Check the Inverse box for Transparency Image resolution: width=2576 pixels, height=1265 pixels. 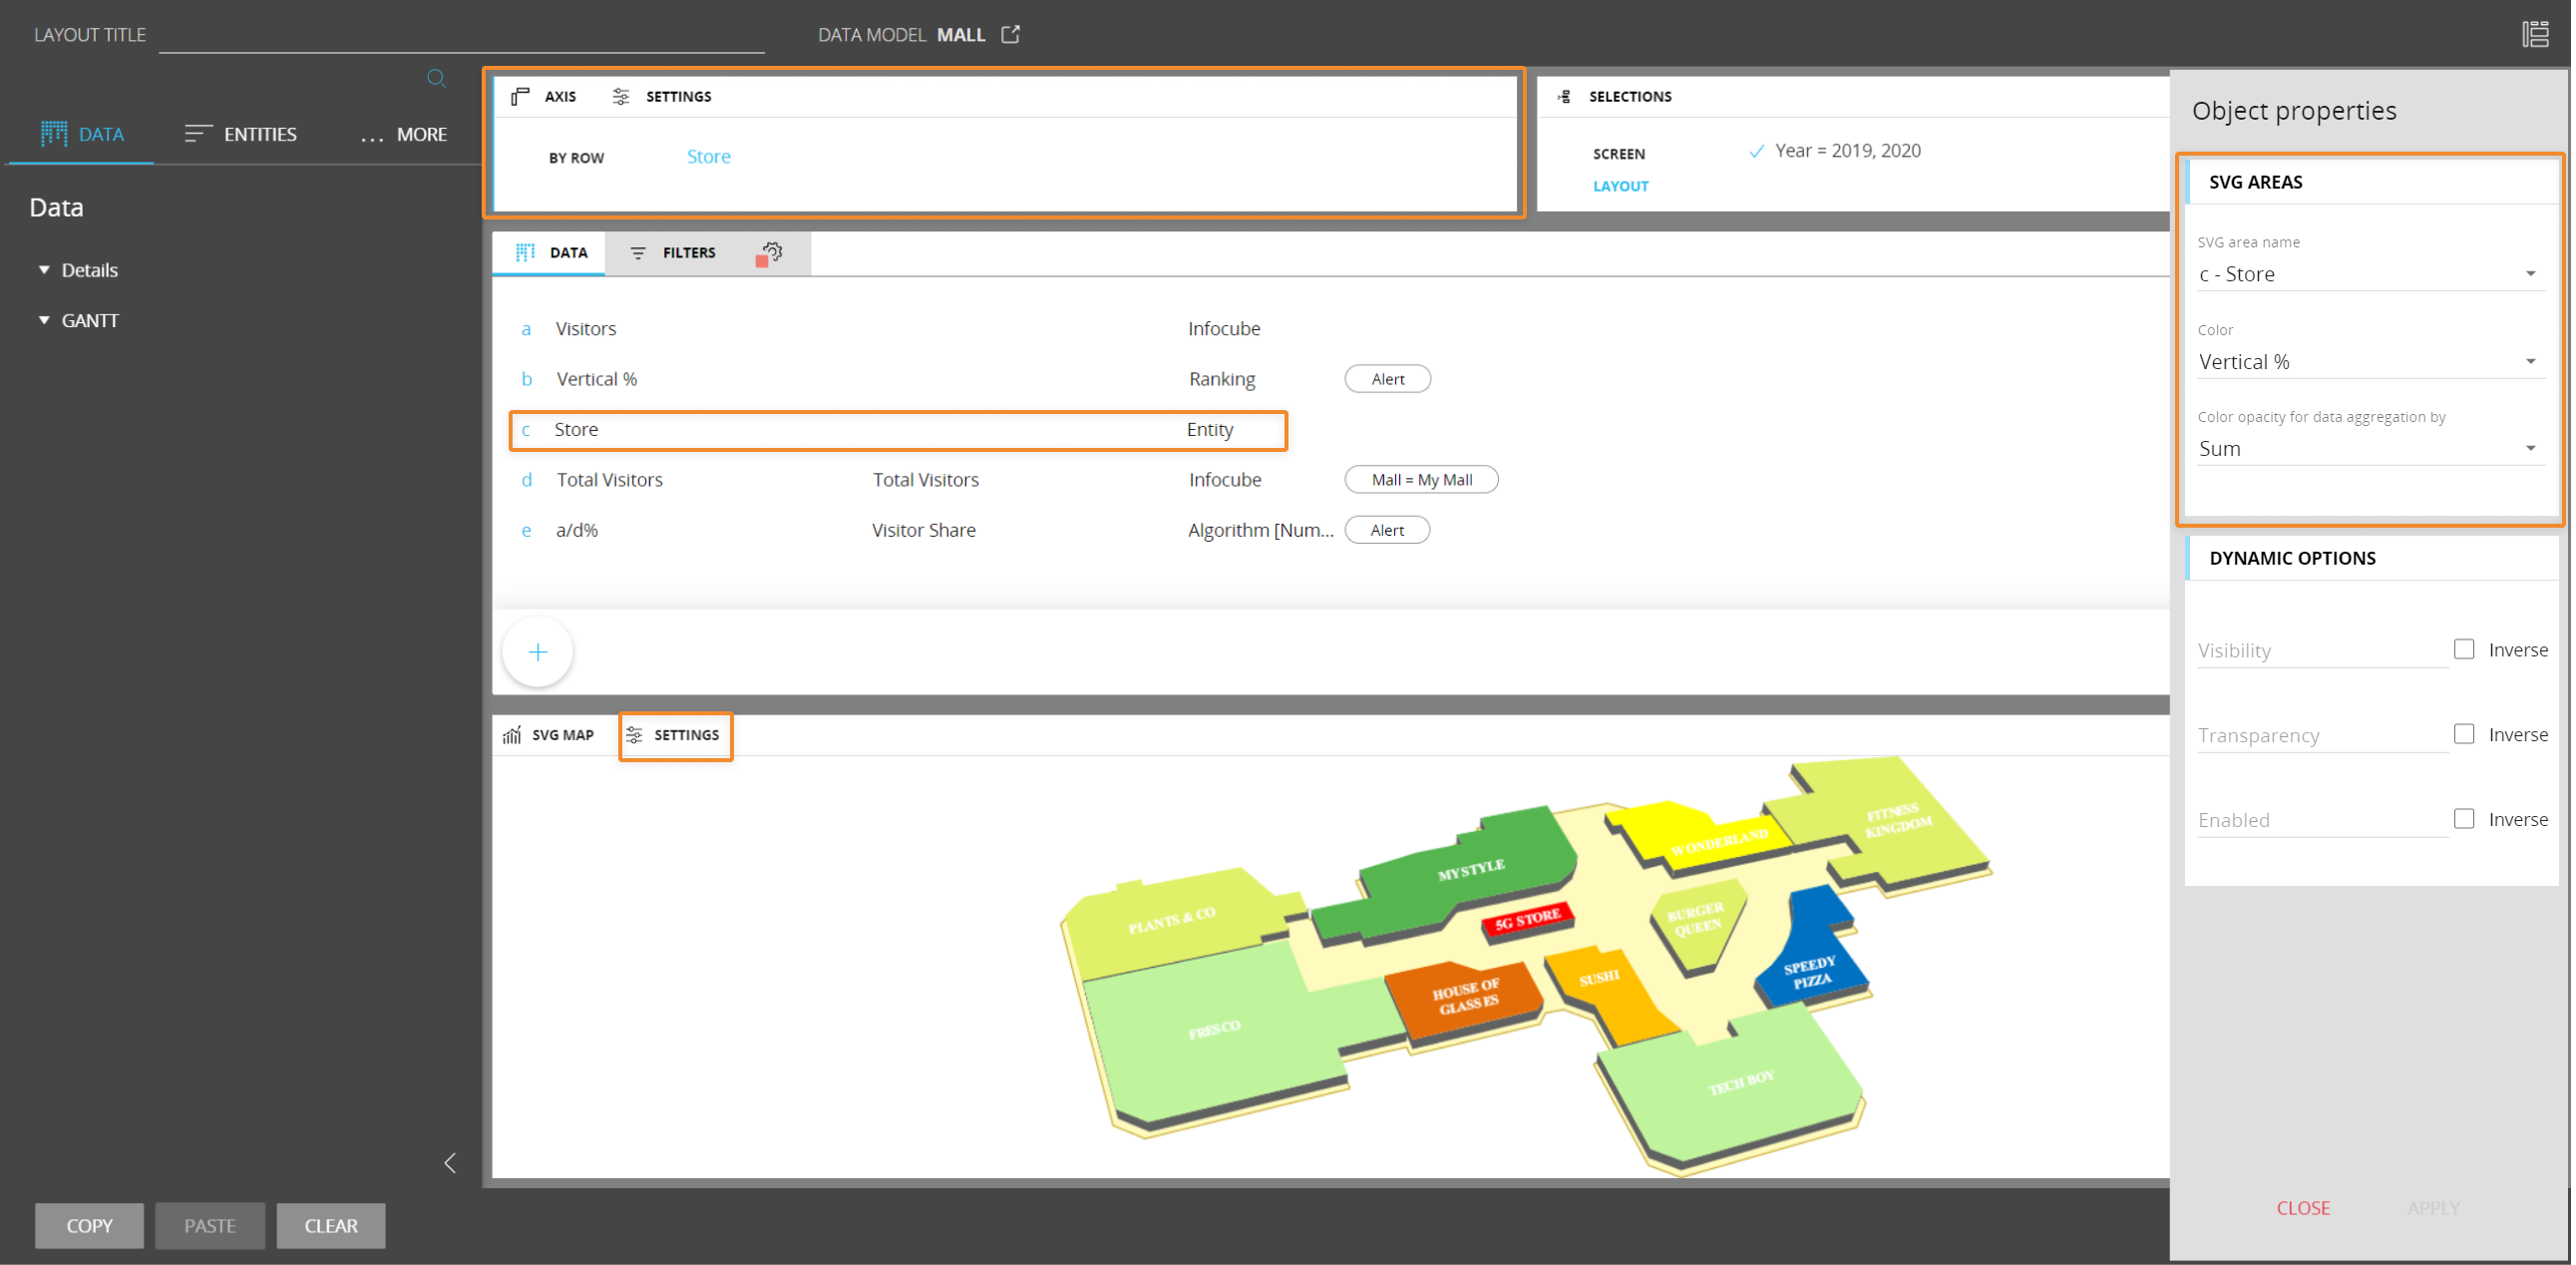pos(2464,734)
